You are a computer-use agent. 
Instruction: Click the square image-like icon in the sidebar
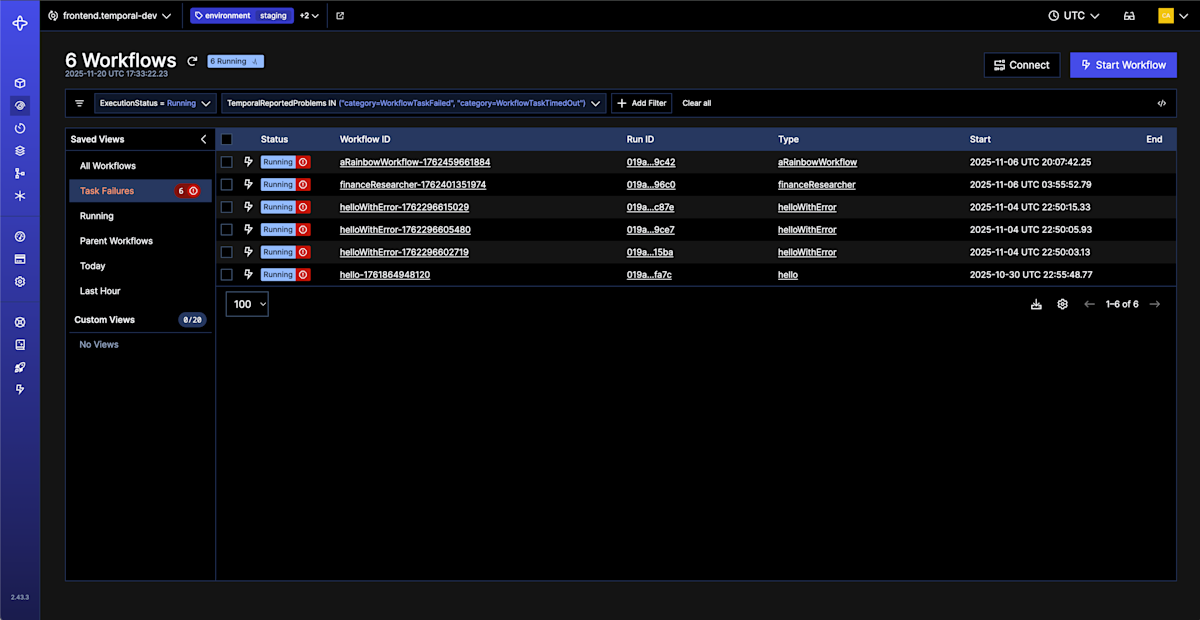click(20, 345)
